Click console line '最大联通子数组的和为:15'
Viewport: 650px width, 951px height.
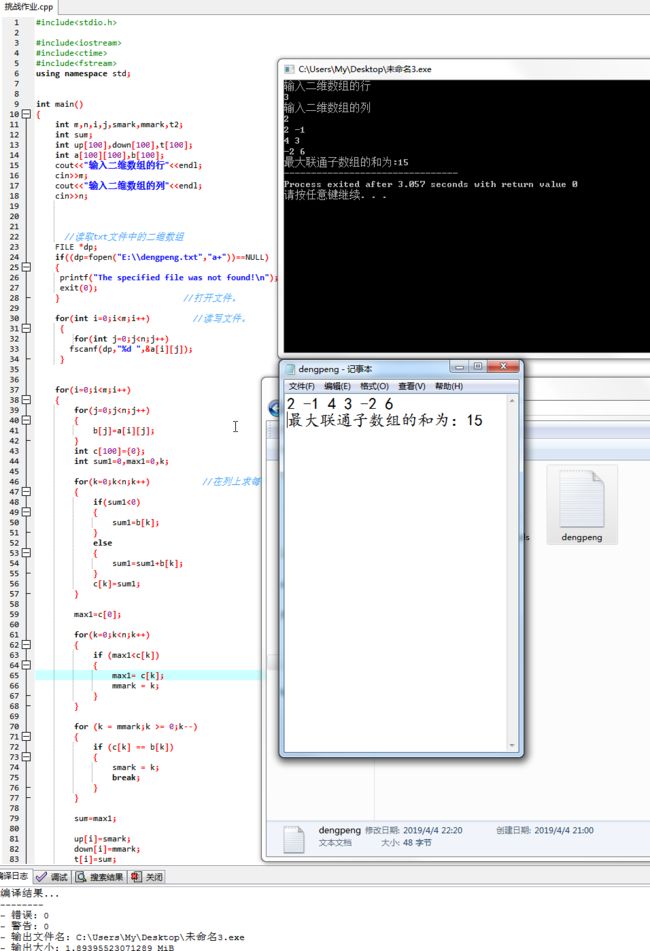[346, 162]
